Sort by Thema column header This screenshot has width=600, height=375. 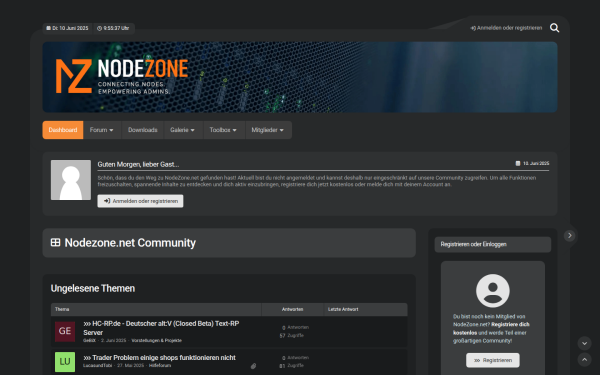(62, 309)
